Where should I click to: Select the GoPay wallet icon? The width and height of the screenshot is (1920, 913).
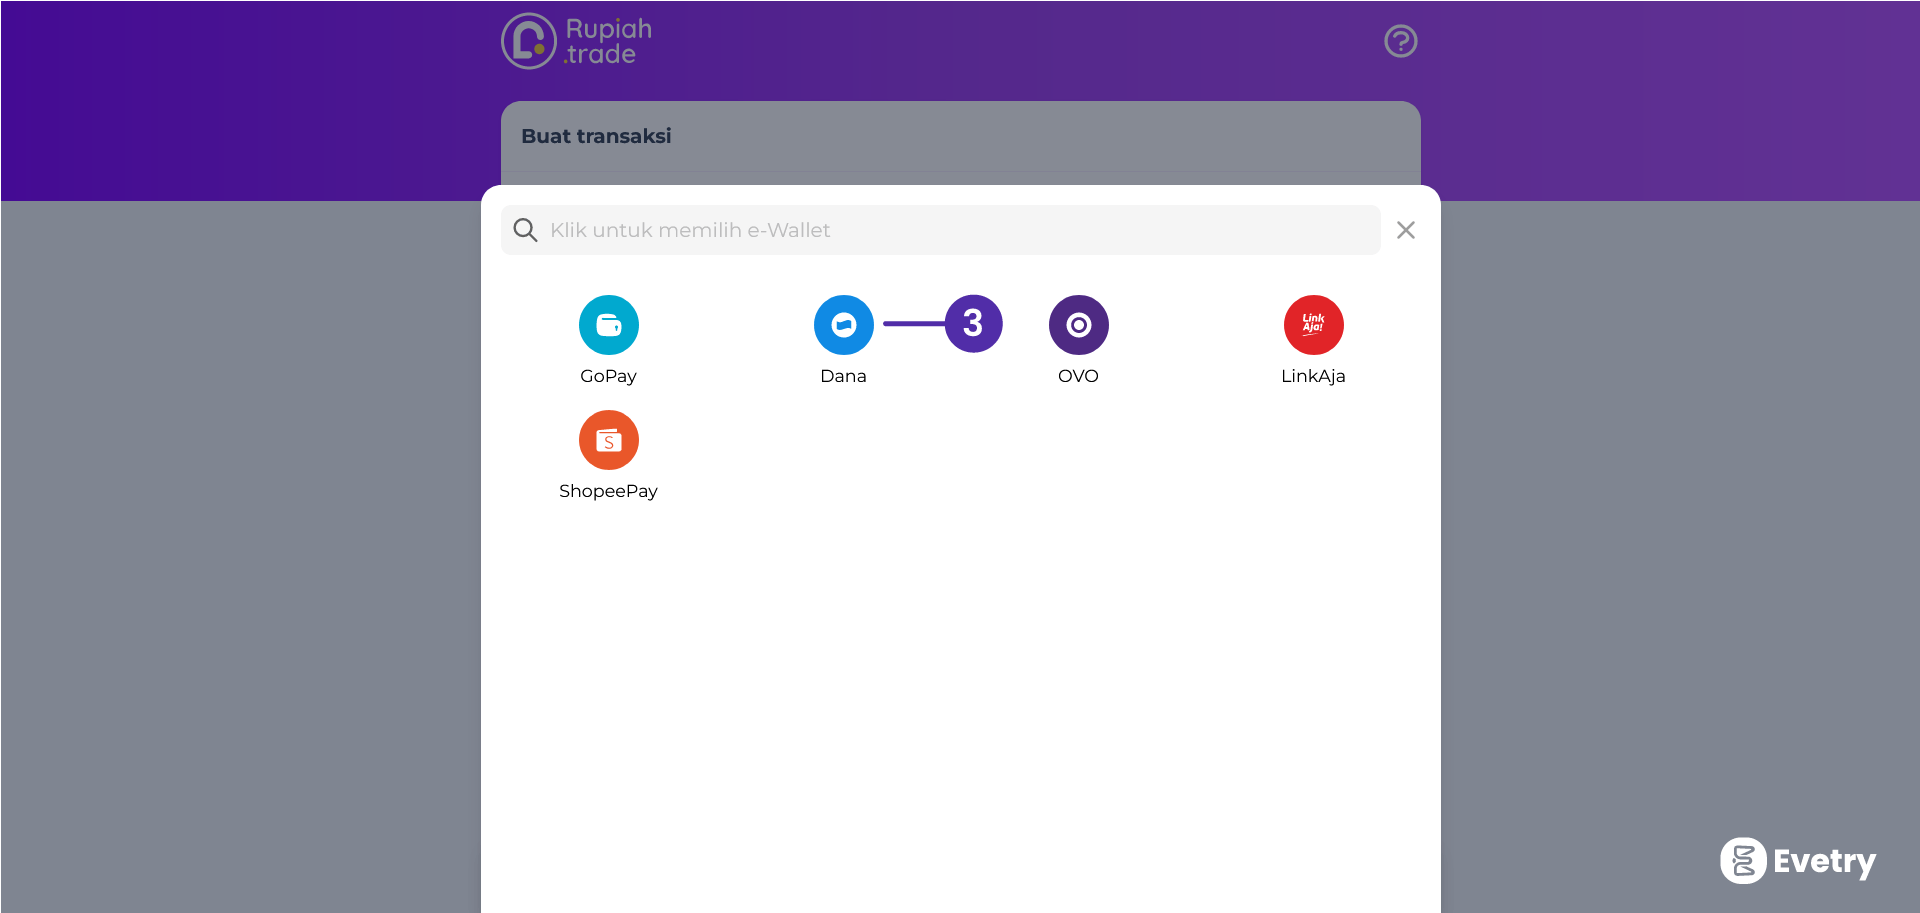(608, 325)
